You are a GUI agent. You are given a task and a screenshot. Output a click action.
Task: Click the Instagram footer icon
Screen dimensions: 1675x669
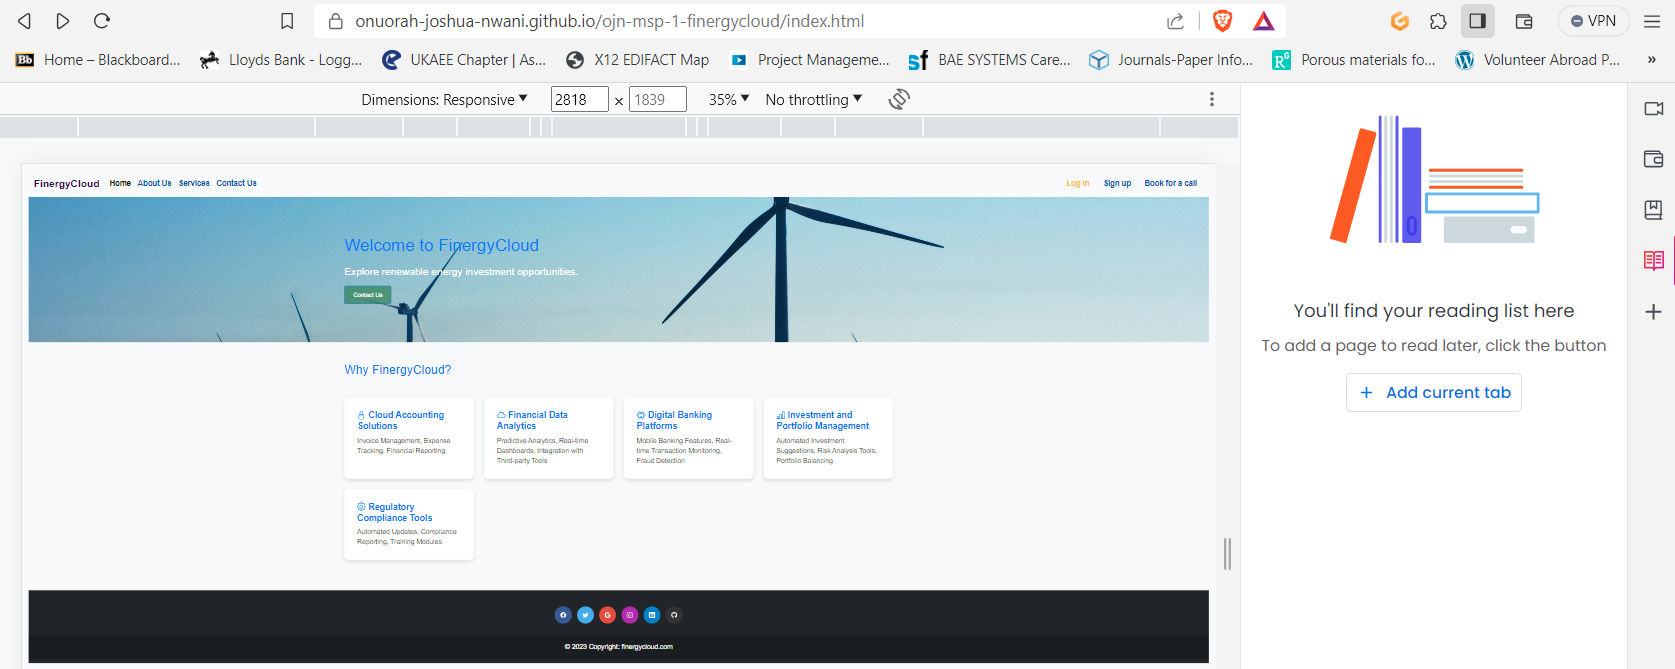tap(630, 615)
